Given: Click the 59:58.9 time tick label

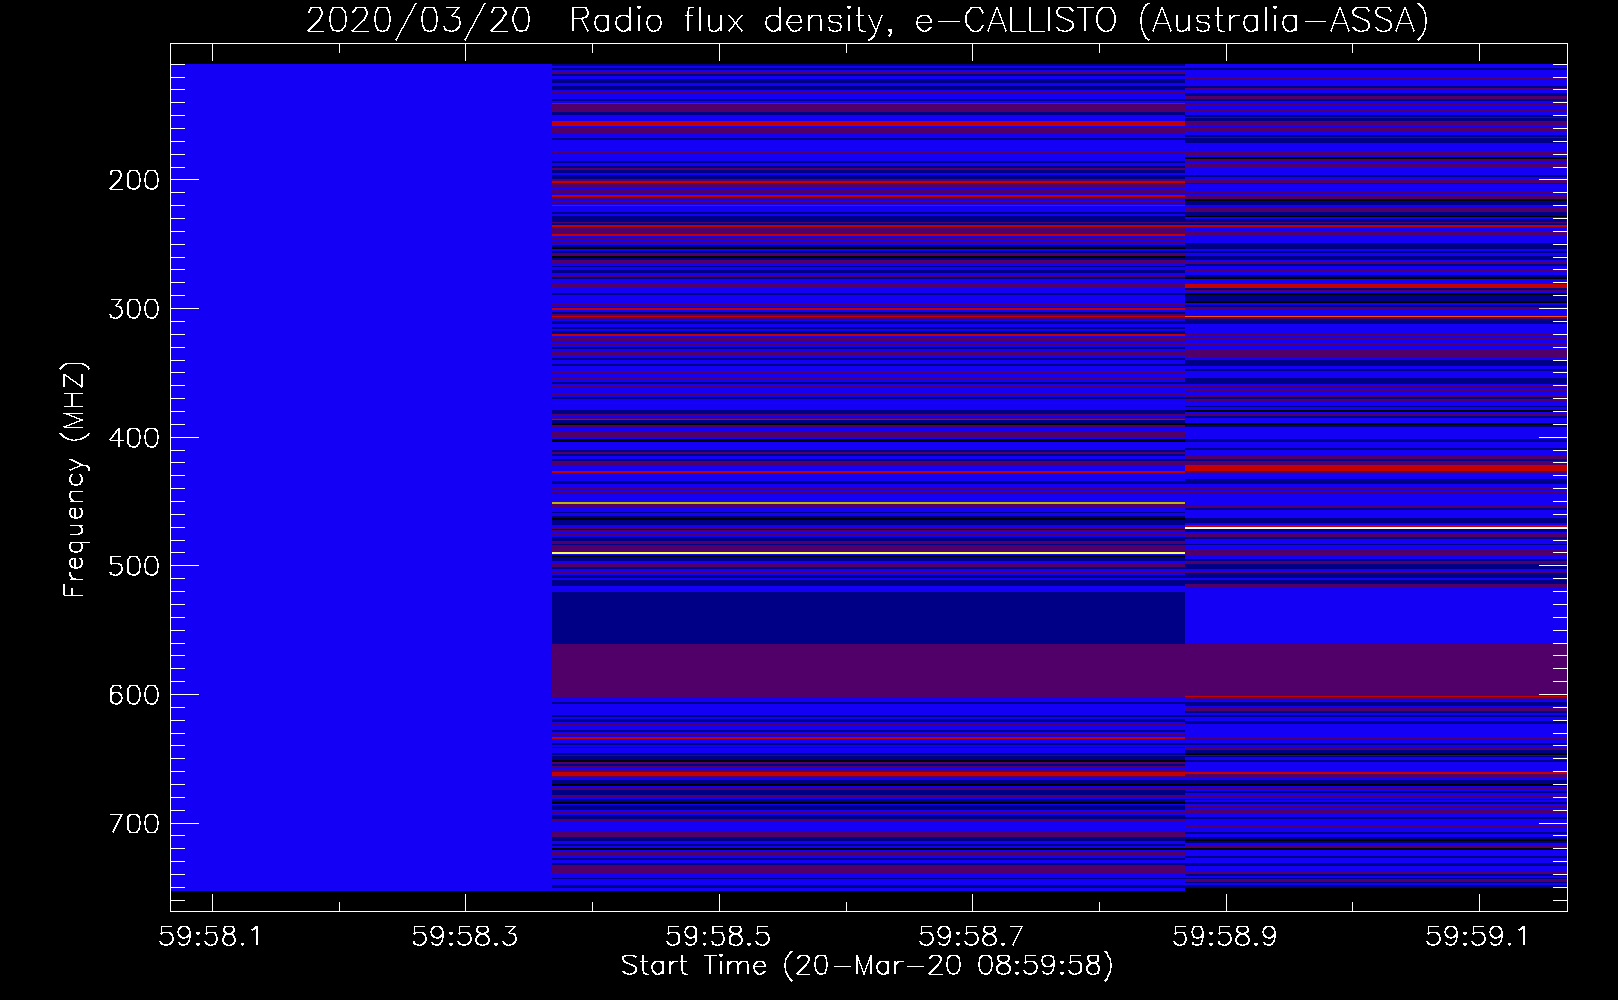Looking at the screenshot, I should [x=1226, y=936].
